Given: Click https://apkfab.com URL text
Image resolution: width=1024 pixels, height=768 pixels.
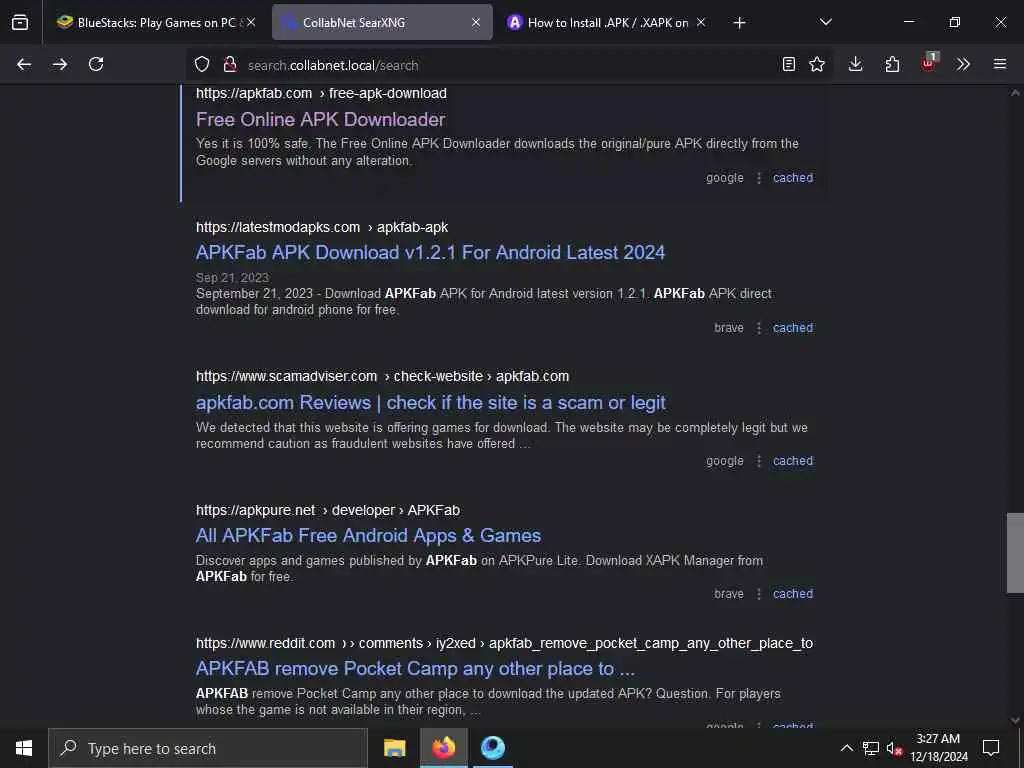Looking at the screenshot, I should pos(254,93).
